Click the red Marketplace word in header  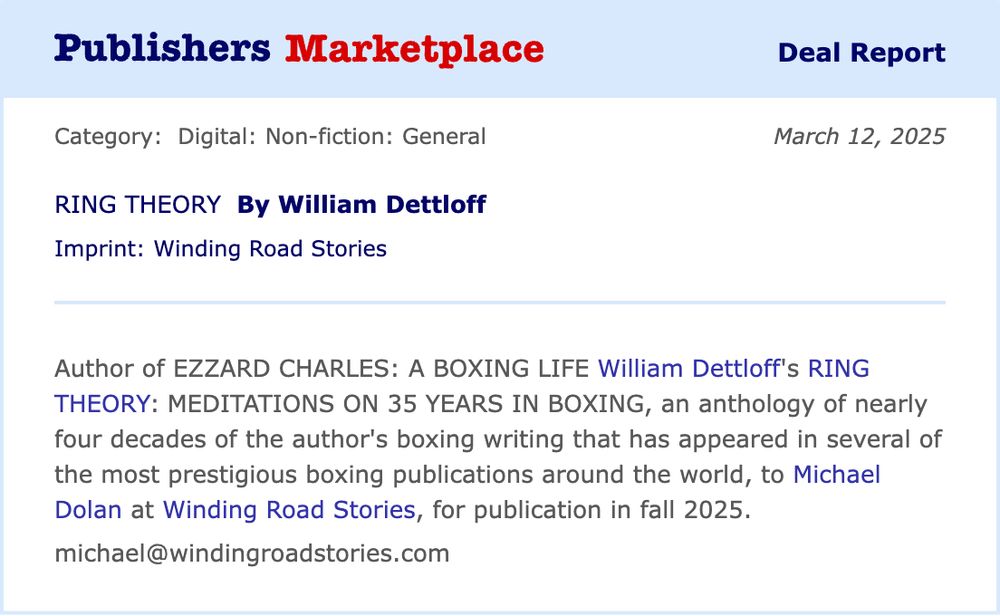(414, 48)
